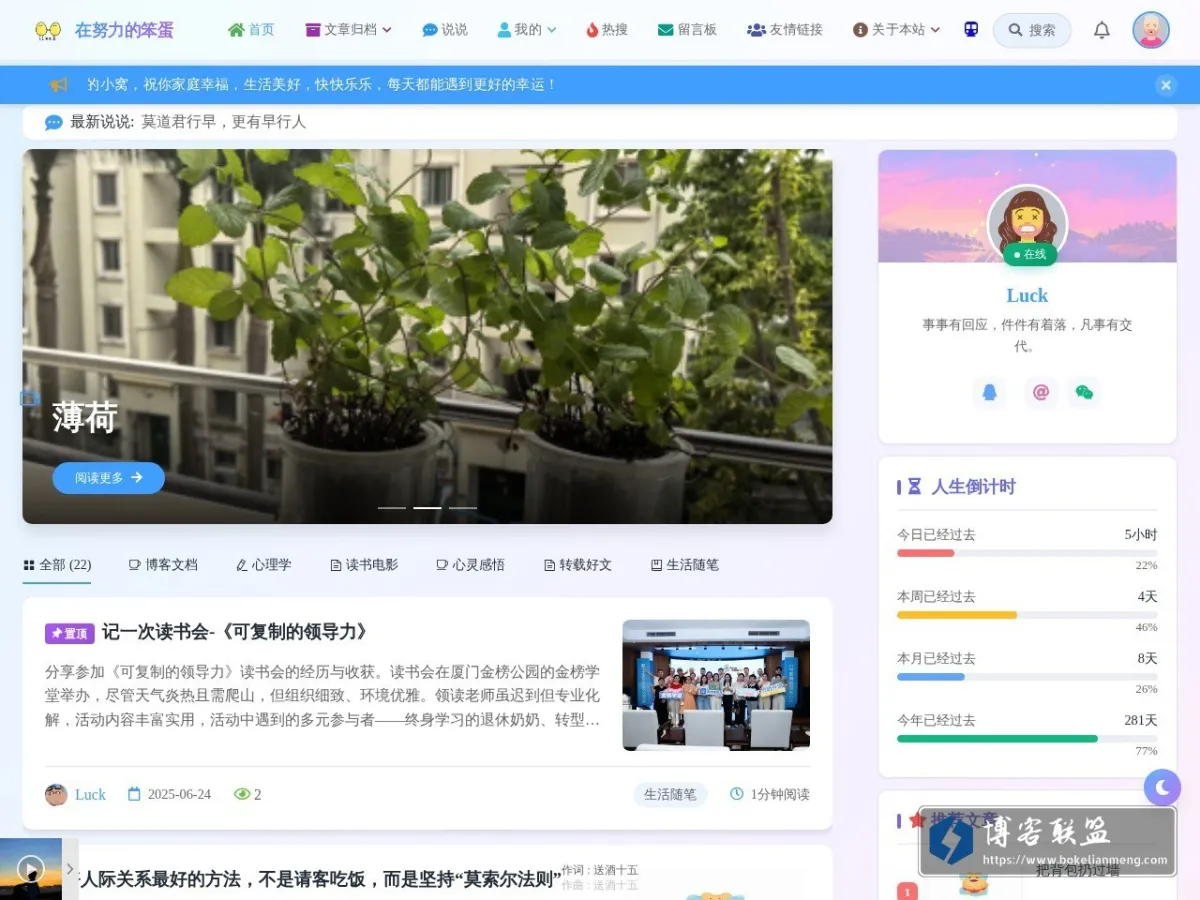Screen dimensions: 1200x900
Task: Click the 在线 status badge
Action: click(1030, 254)
